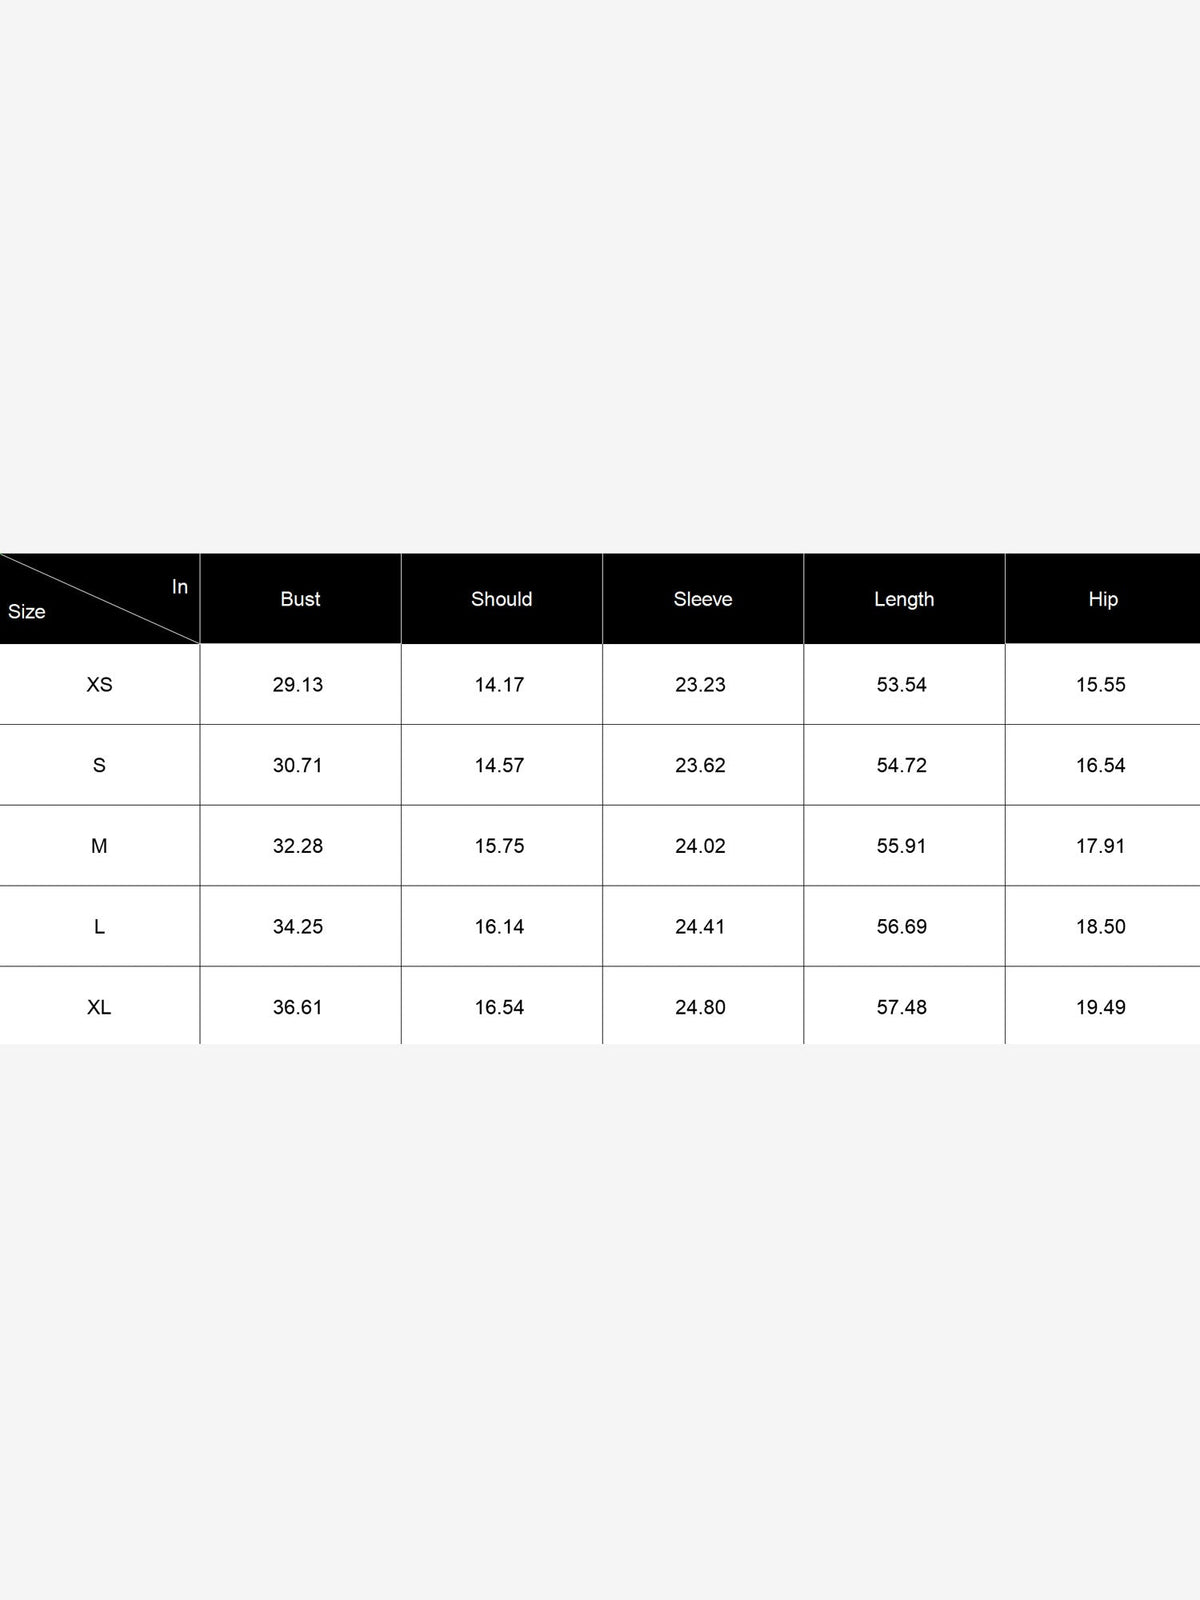The height and width of the screenshot is (1600, 1200).
Task: Click the L size row label
Action: point(99,927)
